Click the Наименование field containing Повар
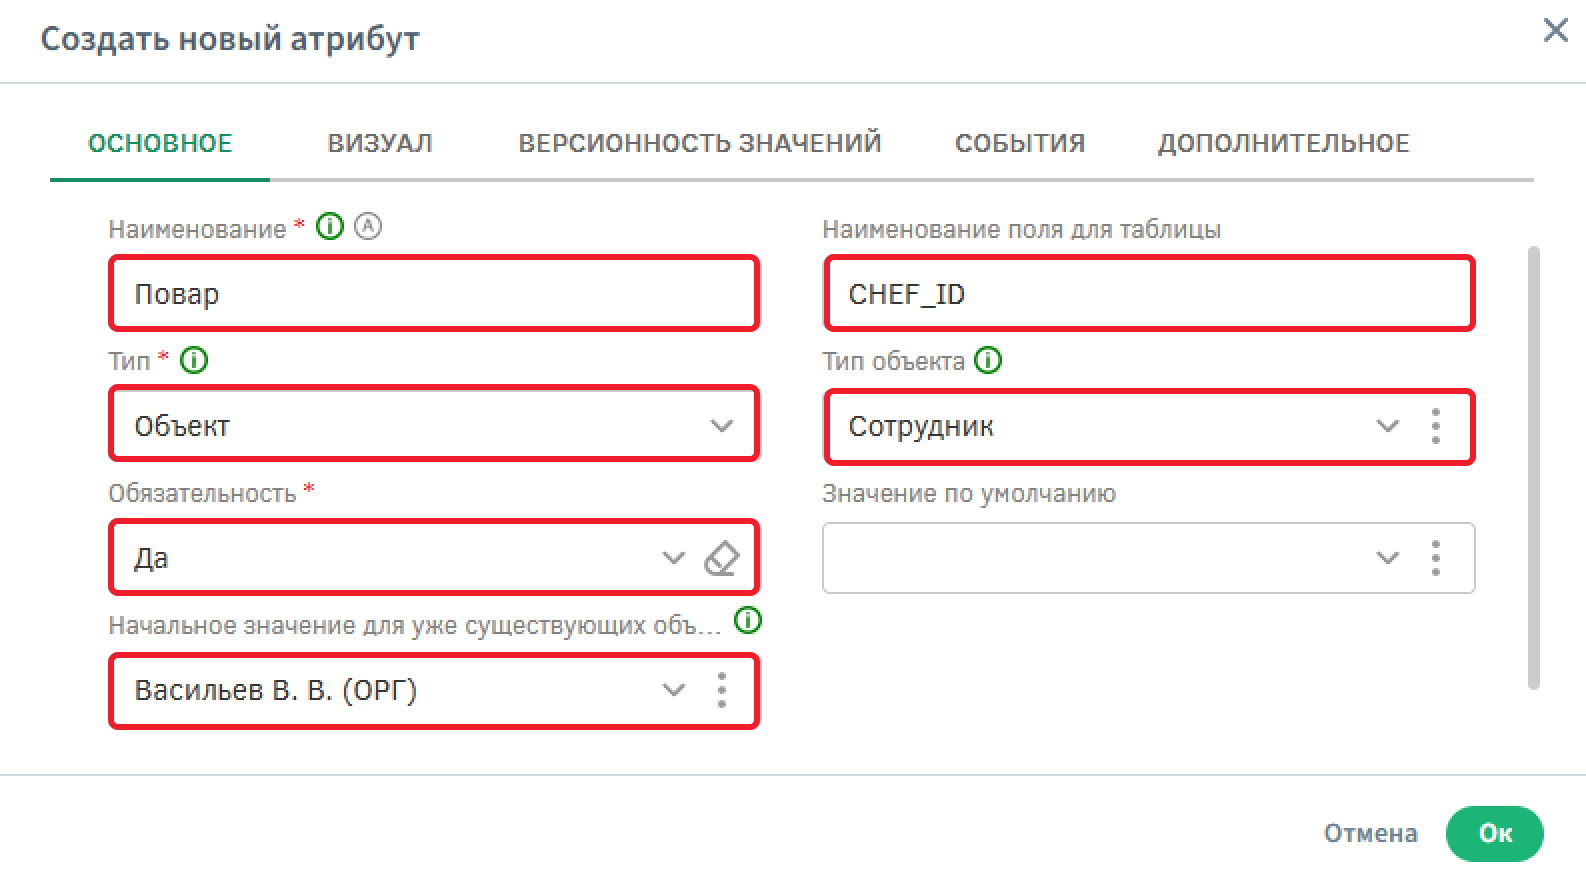 (x=434, y=294)
